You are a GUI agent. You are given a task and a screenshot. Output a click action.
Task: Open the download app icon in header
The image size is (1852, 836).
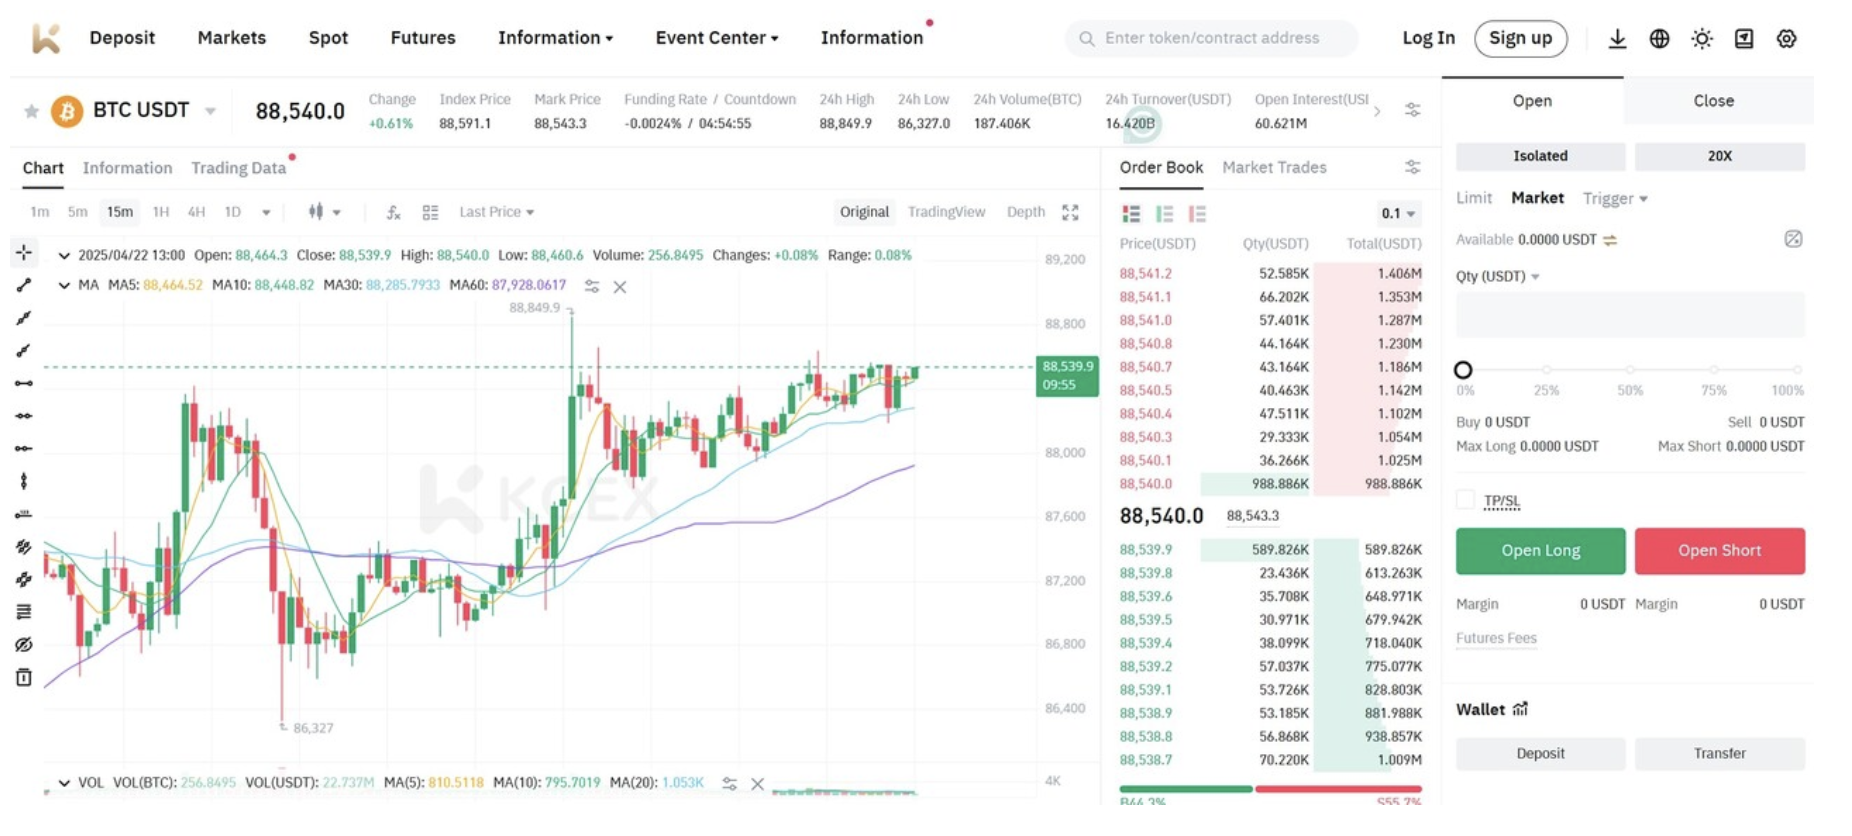click(x=1616, y=39)
